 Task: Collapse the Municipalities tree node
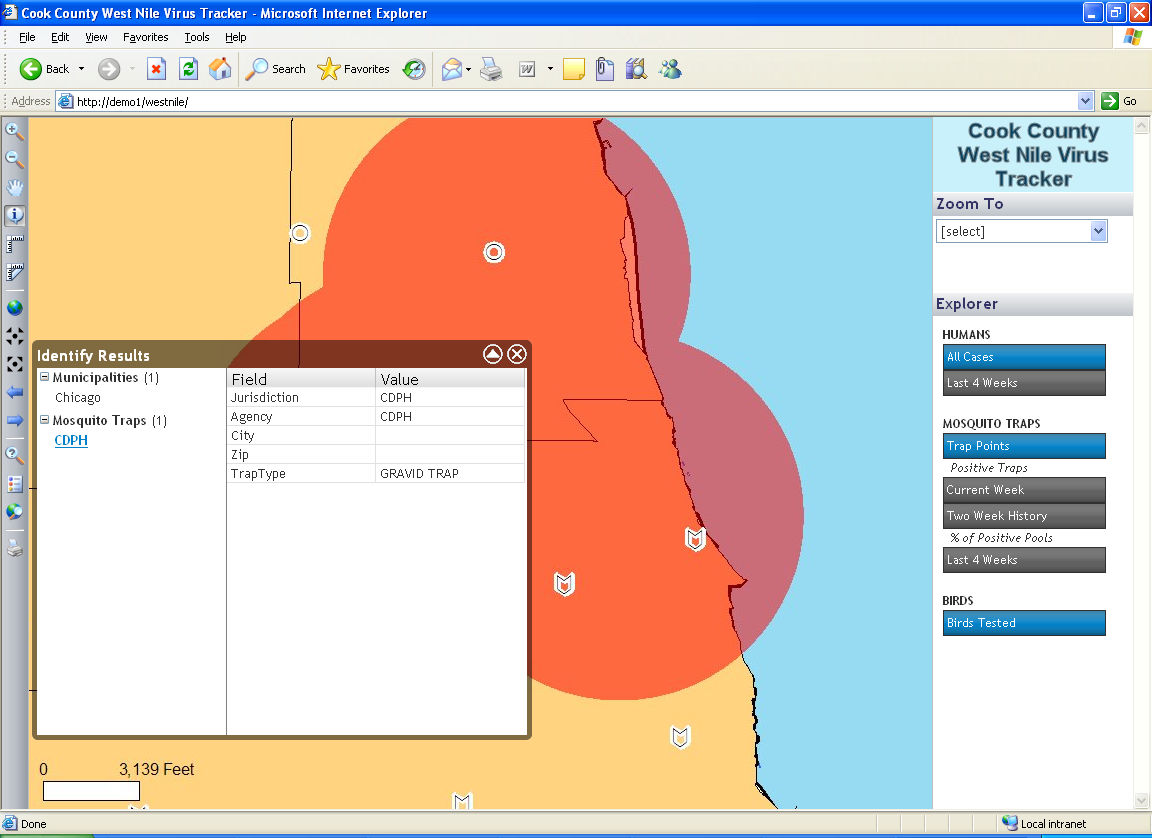[45, 377]
